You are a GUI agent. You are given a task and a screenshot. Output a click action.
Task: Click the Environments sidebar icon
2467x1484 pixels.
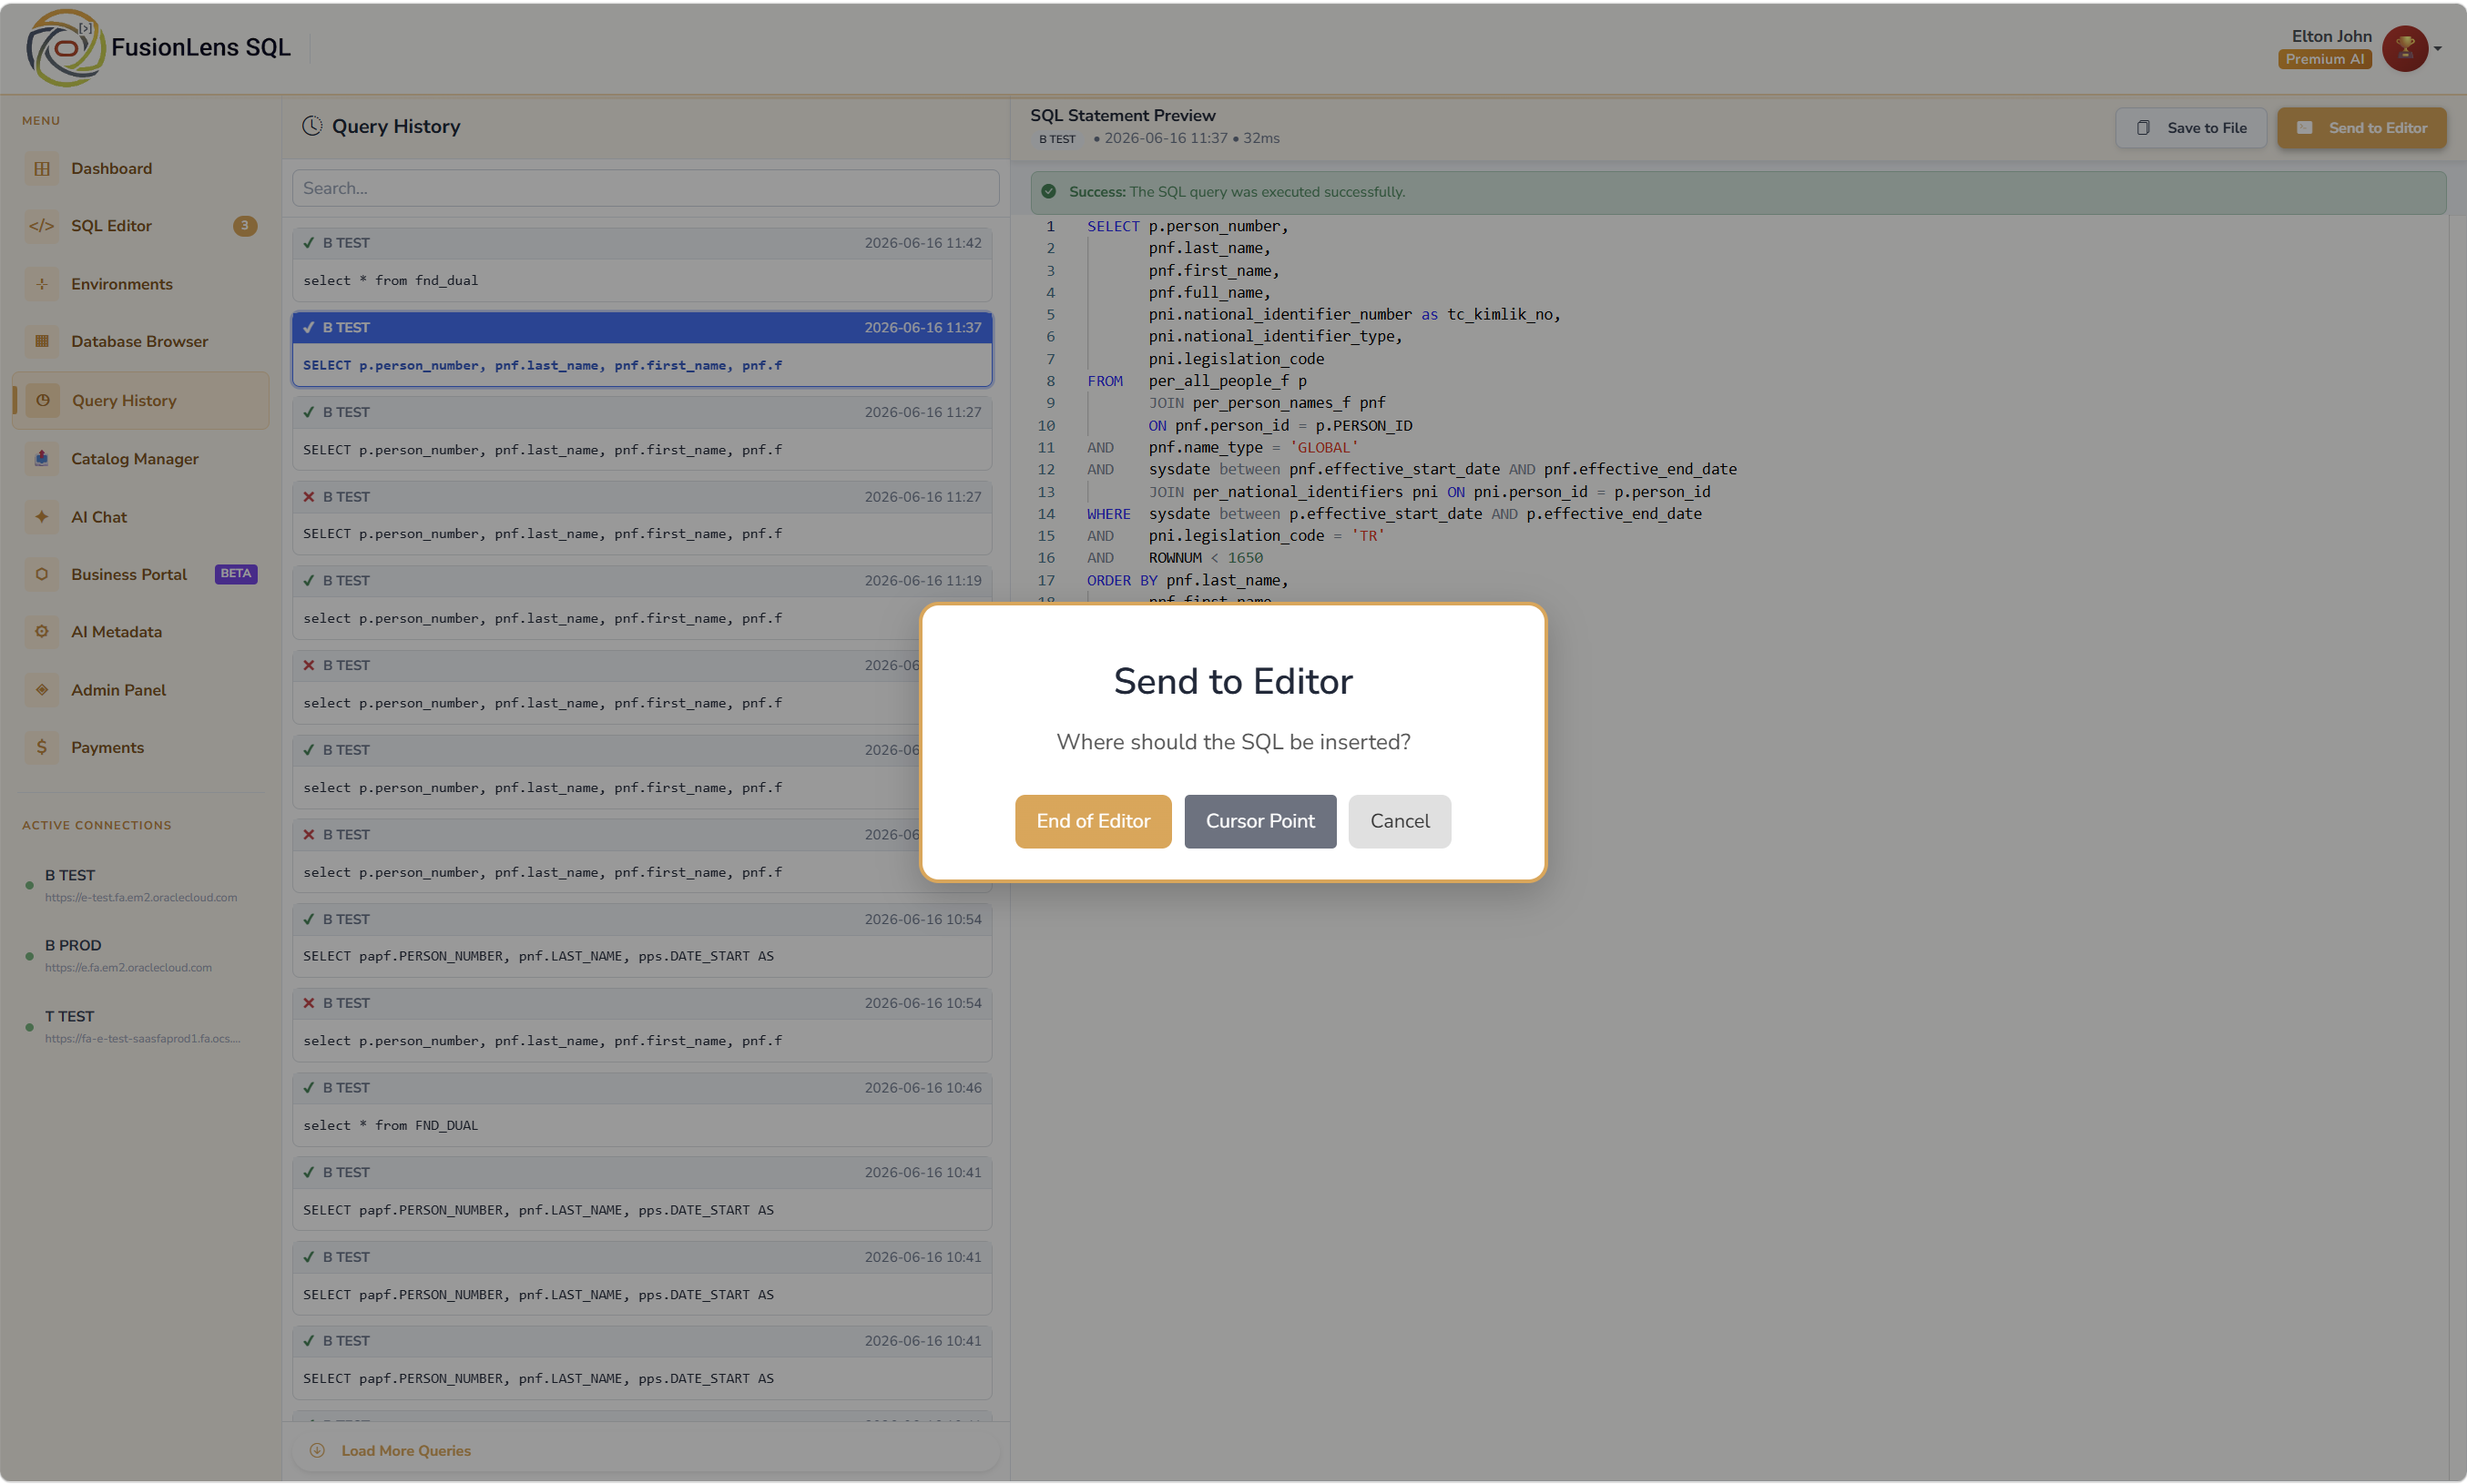point(42,284)
